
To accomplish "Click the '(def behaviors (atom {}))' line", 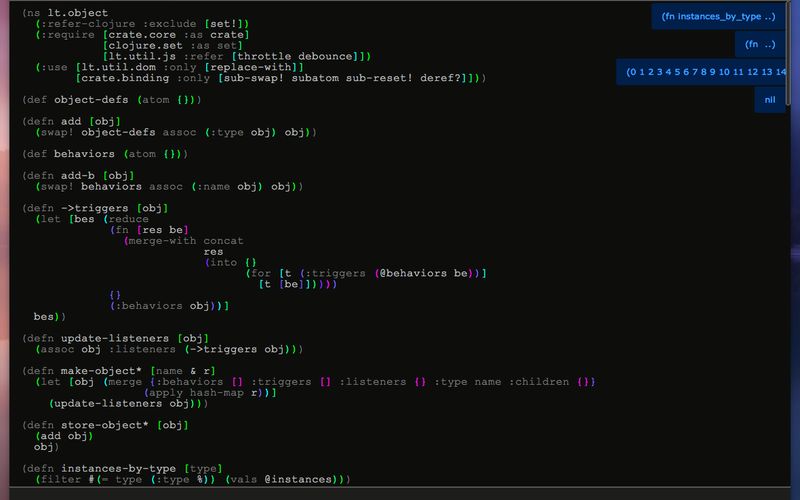I will pyautogui.click(x=105, y=154).
